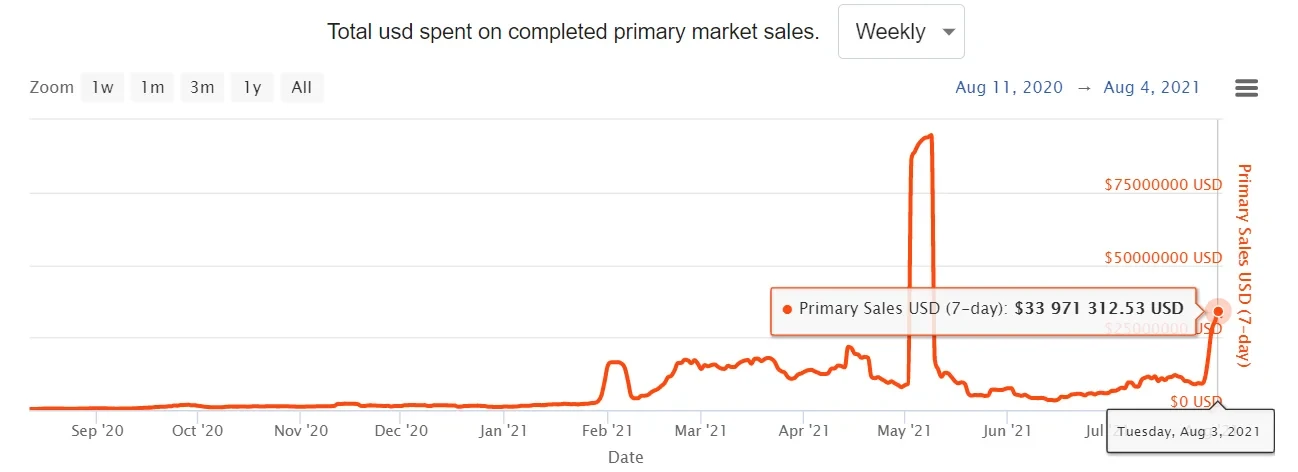The height and width of the screenshot is (472, 1298).
Task: Edit the Aug 4, 2021 end date
Action: pyautogui.click(x=1151, y=88)
